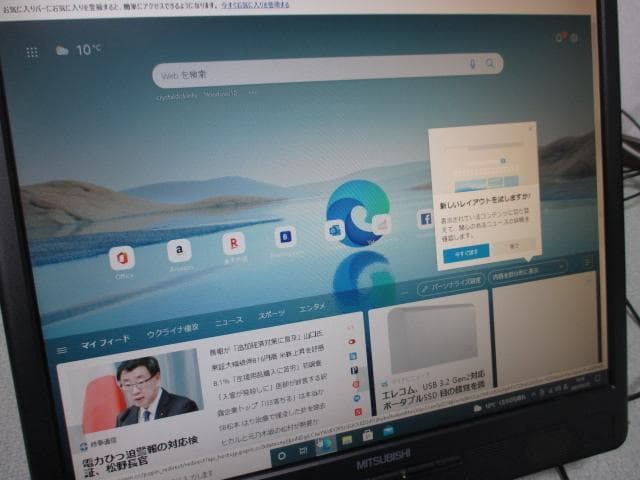
Task: Open Task View in the taskbar
Action: 303,451
